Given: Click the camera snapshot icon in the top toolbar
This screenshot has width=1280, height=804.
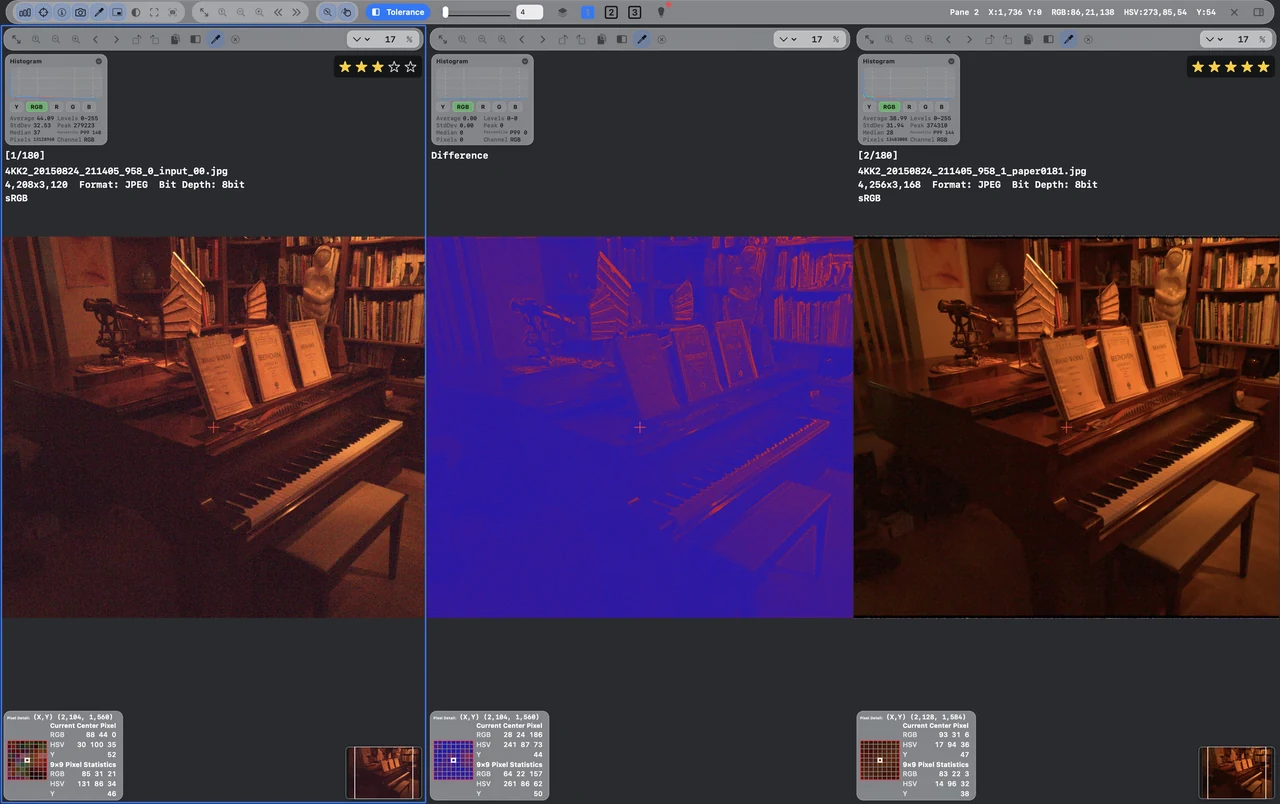Looking at the screenshot, I should (x=80, y=12).
